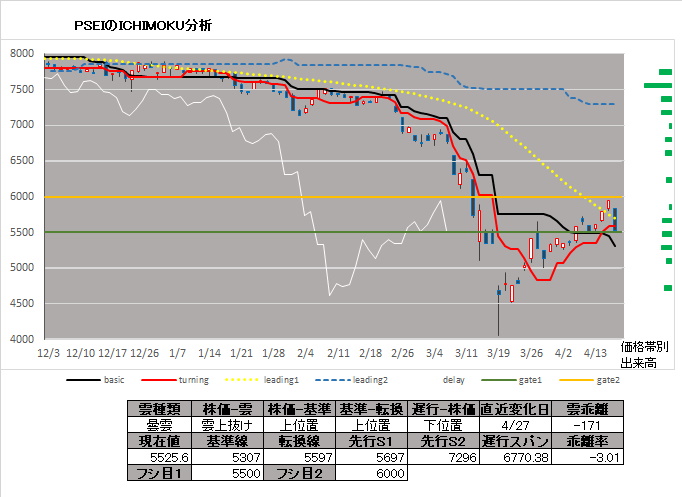Select the 5697 value cell
The image size is (682, 497).
coord(371,457)
